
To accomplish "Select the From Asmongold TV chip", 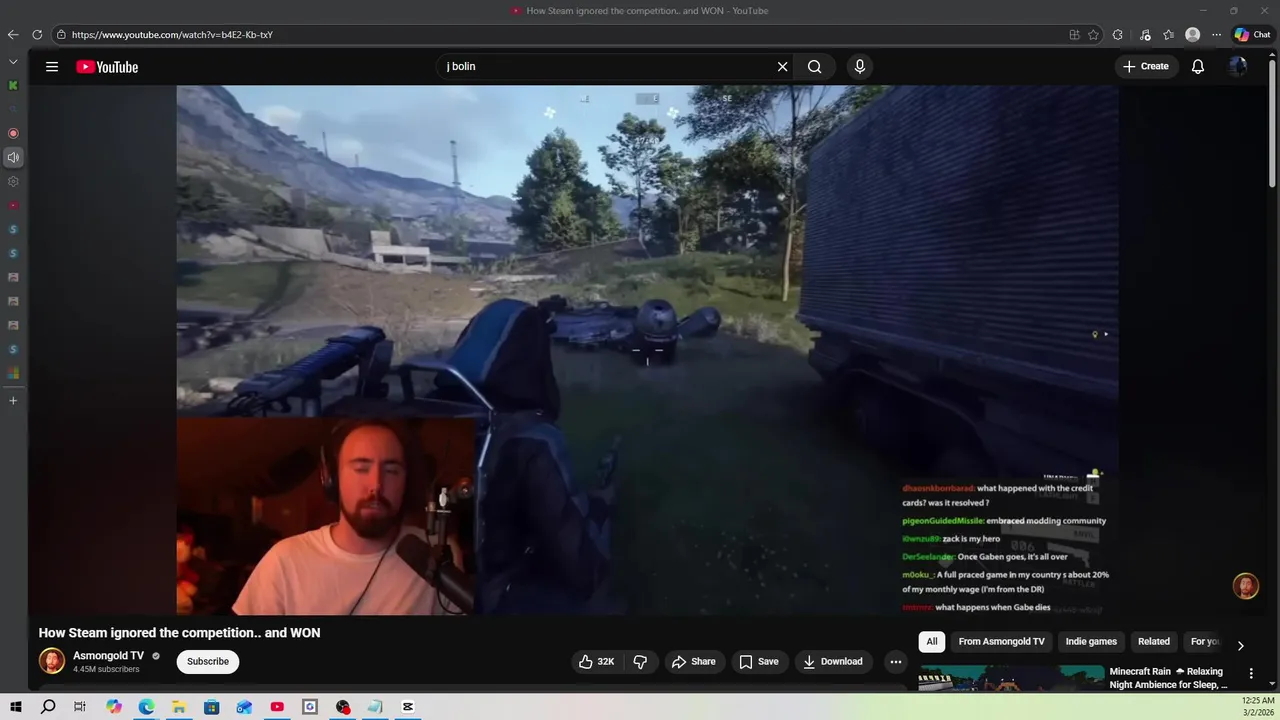I will click(1001, 642).
